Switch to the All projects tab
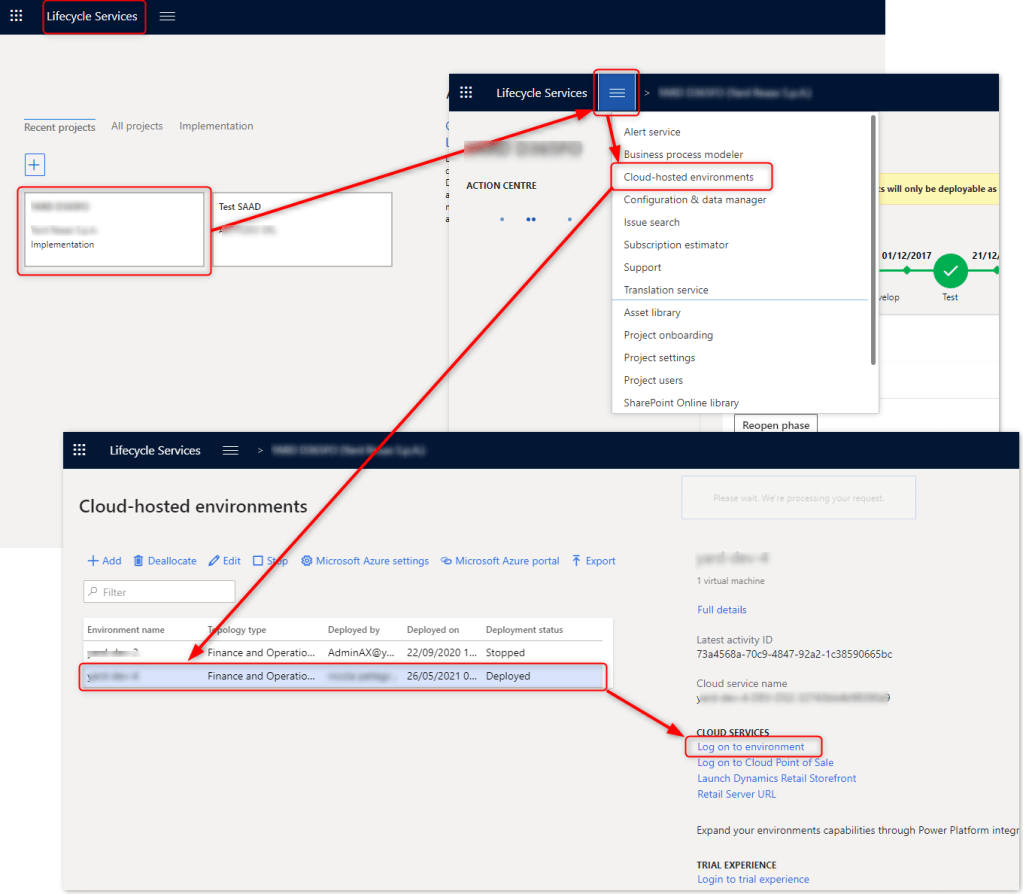This screenshot has width=1023, height=894. tap(137, 127)
